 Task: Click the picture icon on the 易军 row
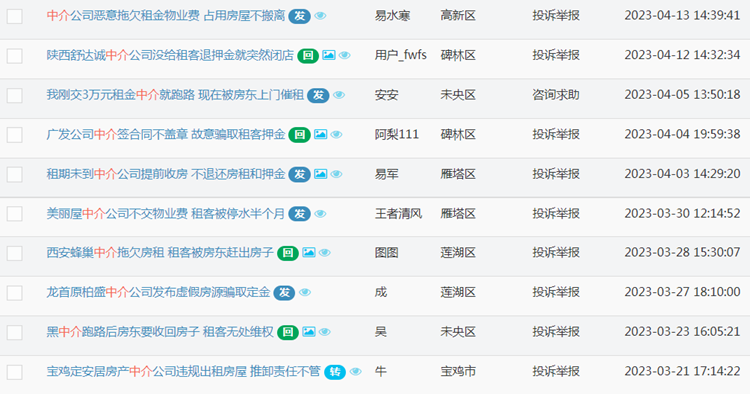click(320, 174)
